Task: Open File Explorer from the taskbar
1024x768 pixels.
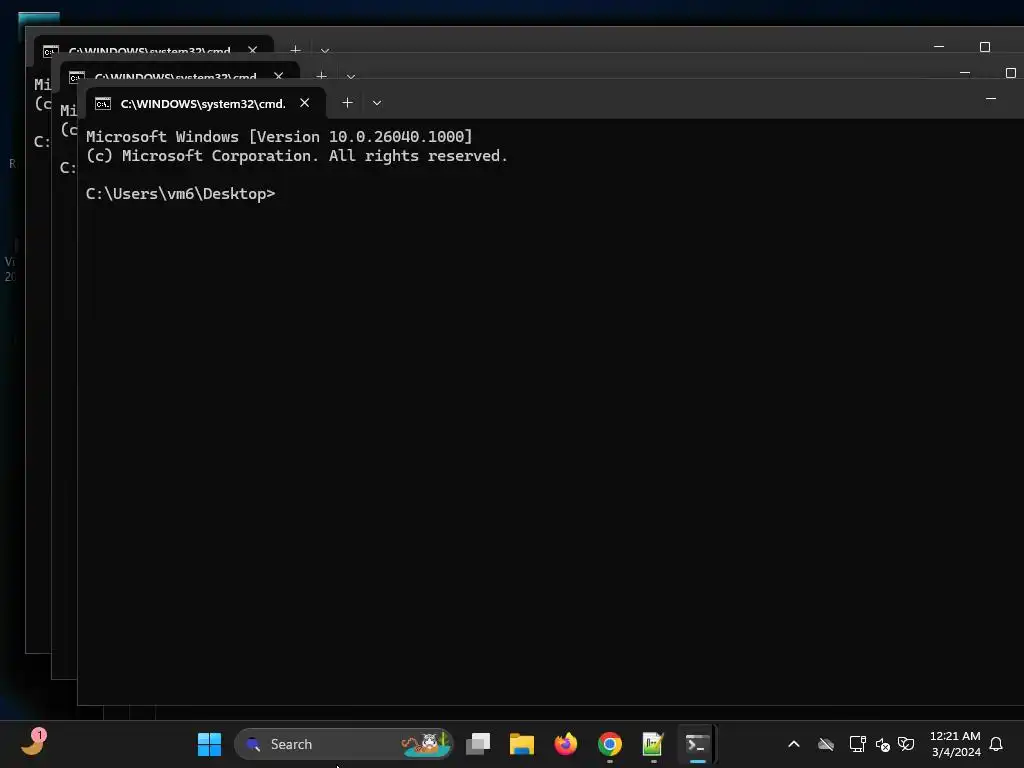Action: (522, 744)
